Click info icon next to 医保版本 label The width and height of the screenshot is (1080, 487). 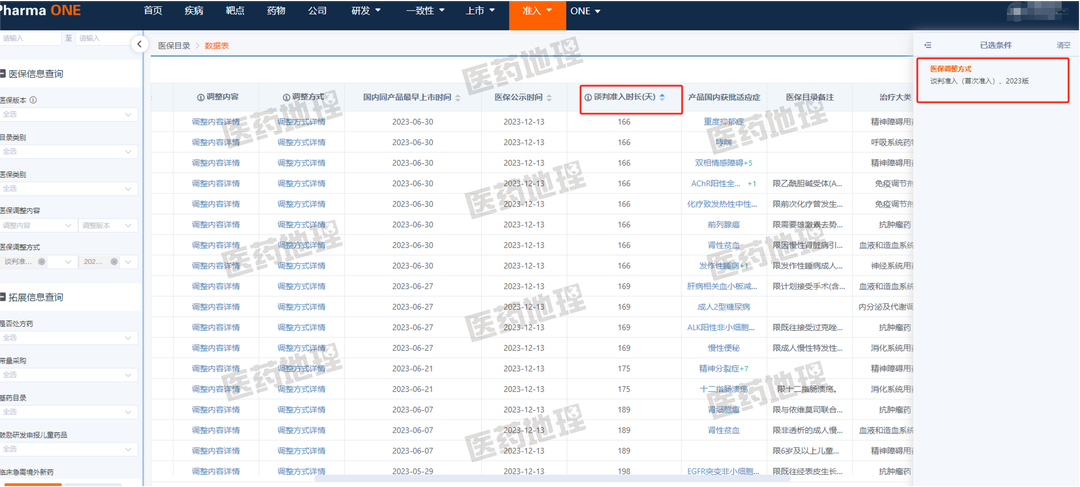[x=33, y=100]
